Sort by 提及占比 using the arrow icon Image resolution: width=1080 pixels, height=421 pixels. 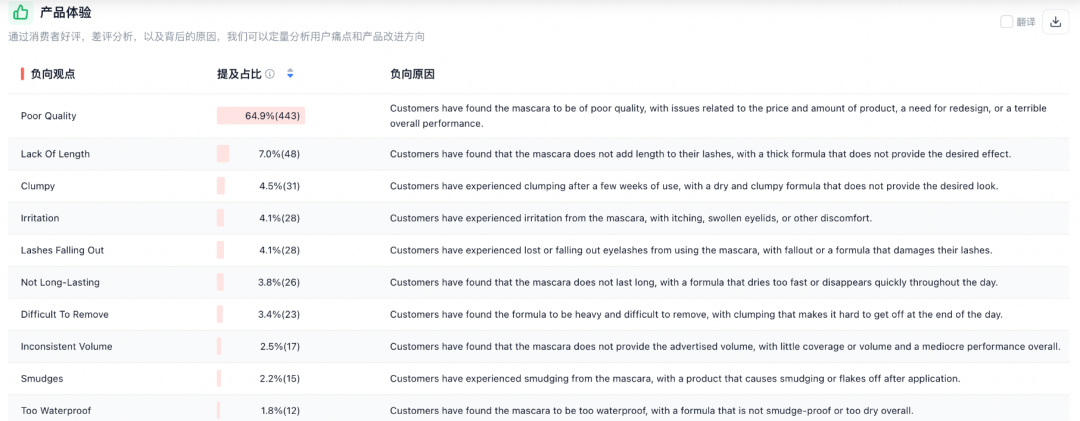click(290, 74)
